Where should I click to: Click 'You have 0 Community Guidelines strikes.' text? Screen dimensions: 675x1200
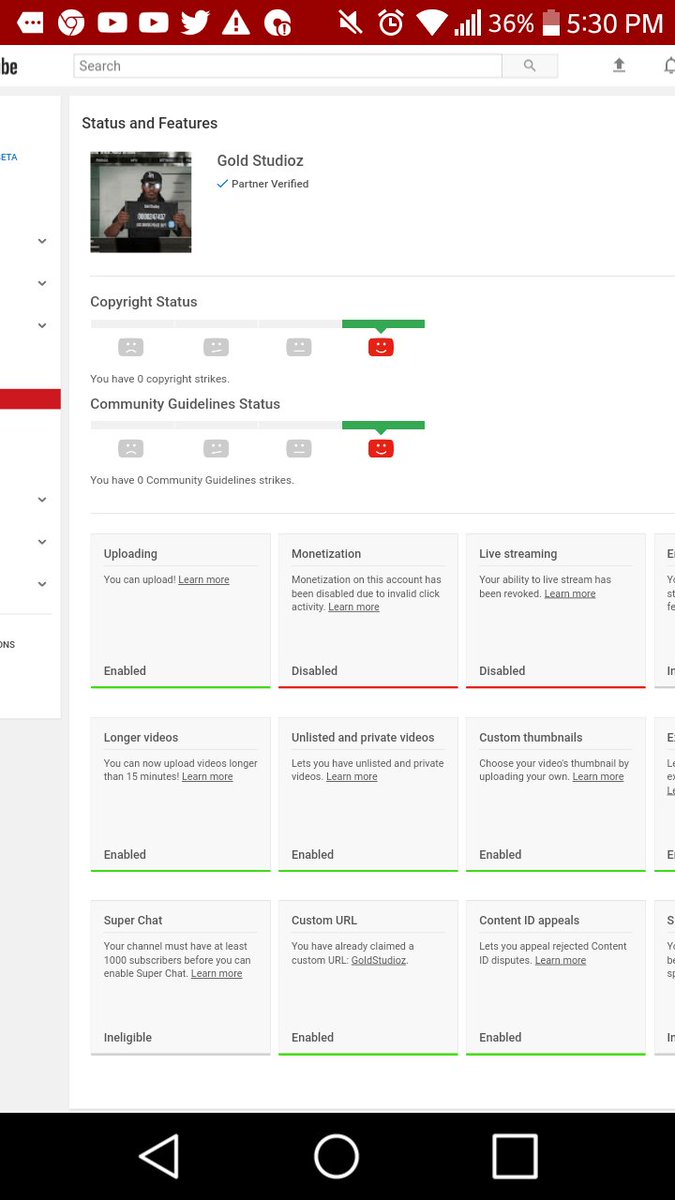[192, 480]
